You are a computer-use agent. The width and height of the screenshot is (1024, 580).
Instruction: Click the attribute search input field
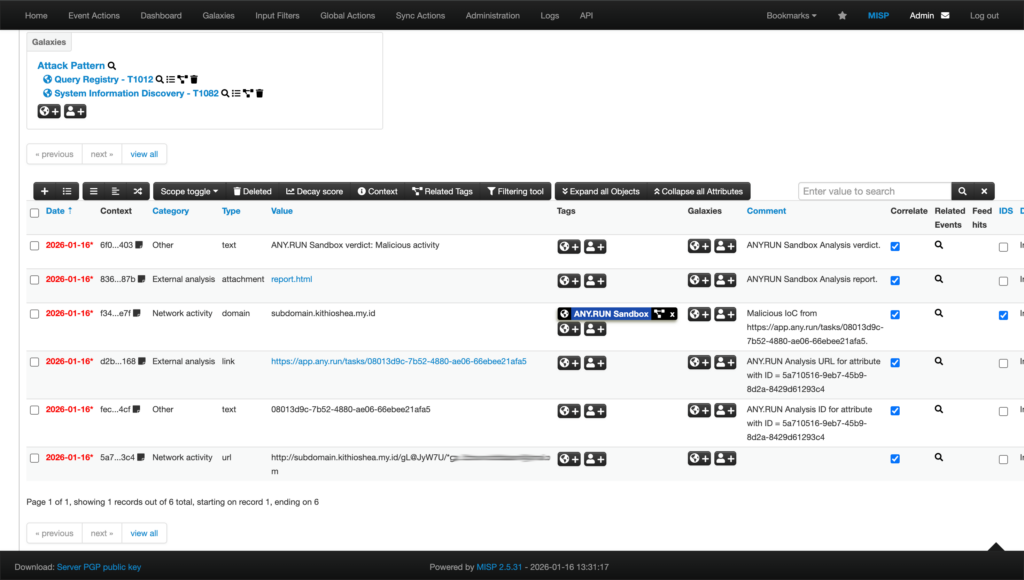(873, 191)
